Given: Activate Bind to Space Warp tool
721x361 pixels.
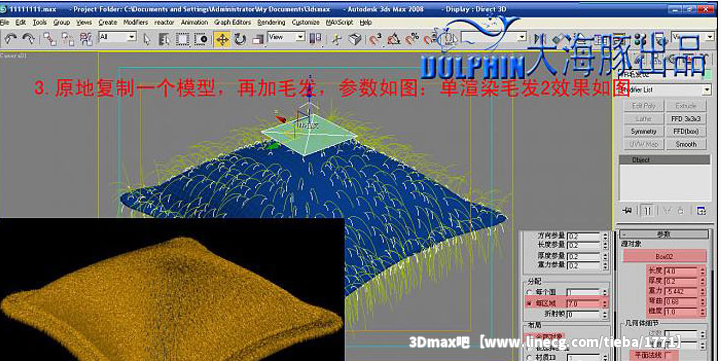Looking at the screenshot, I should 86,40.
